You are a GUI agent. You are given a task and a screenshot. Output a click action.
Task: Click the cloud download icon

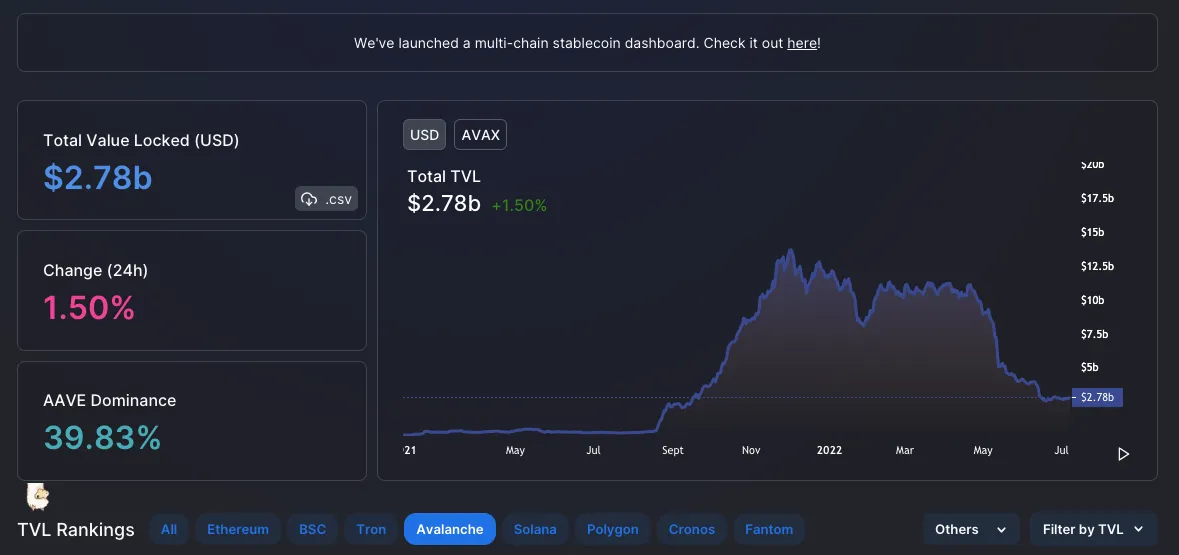pos(309,199)
